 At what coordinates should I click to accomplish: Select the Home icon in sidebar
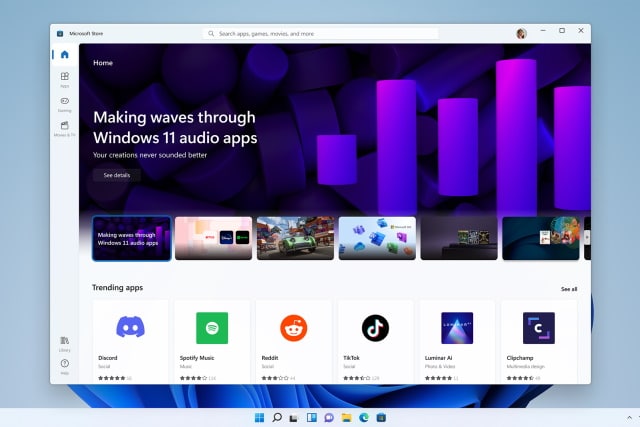click(64, 54)
